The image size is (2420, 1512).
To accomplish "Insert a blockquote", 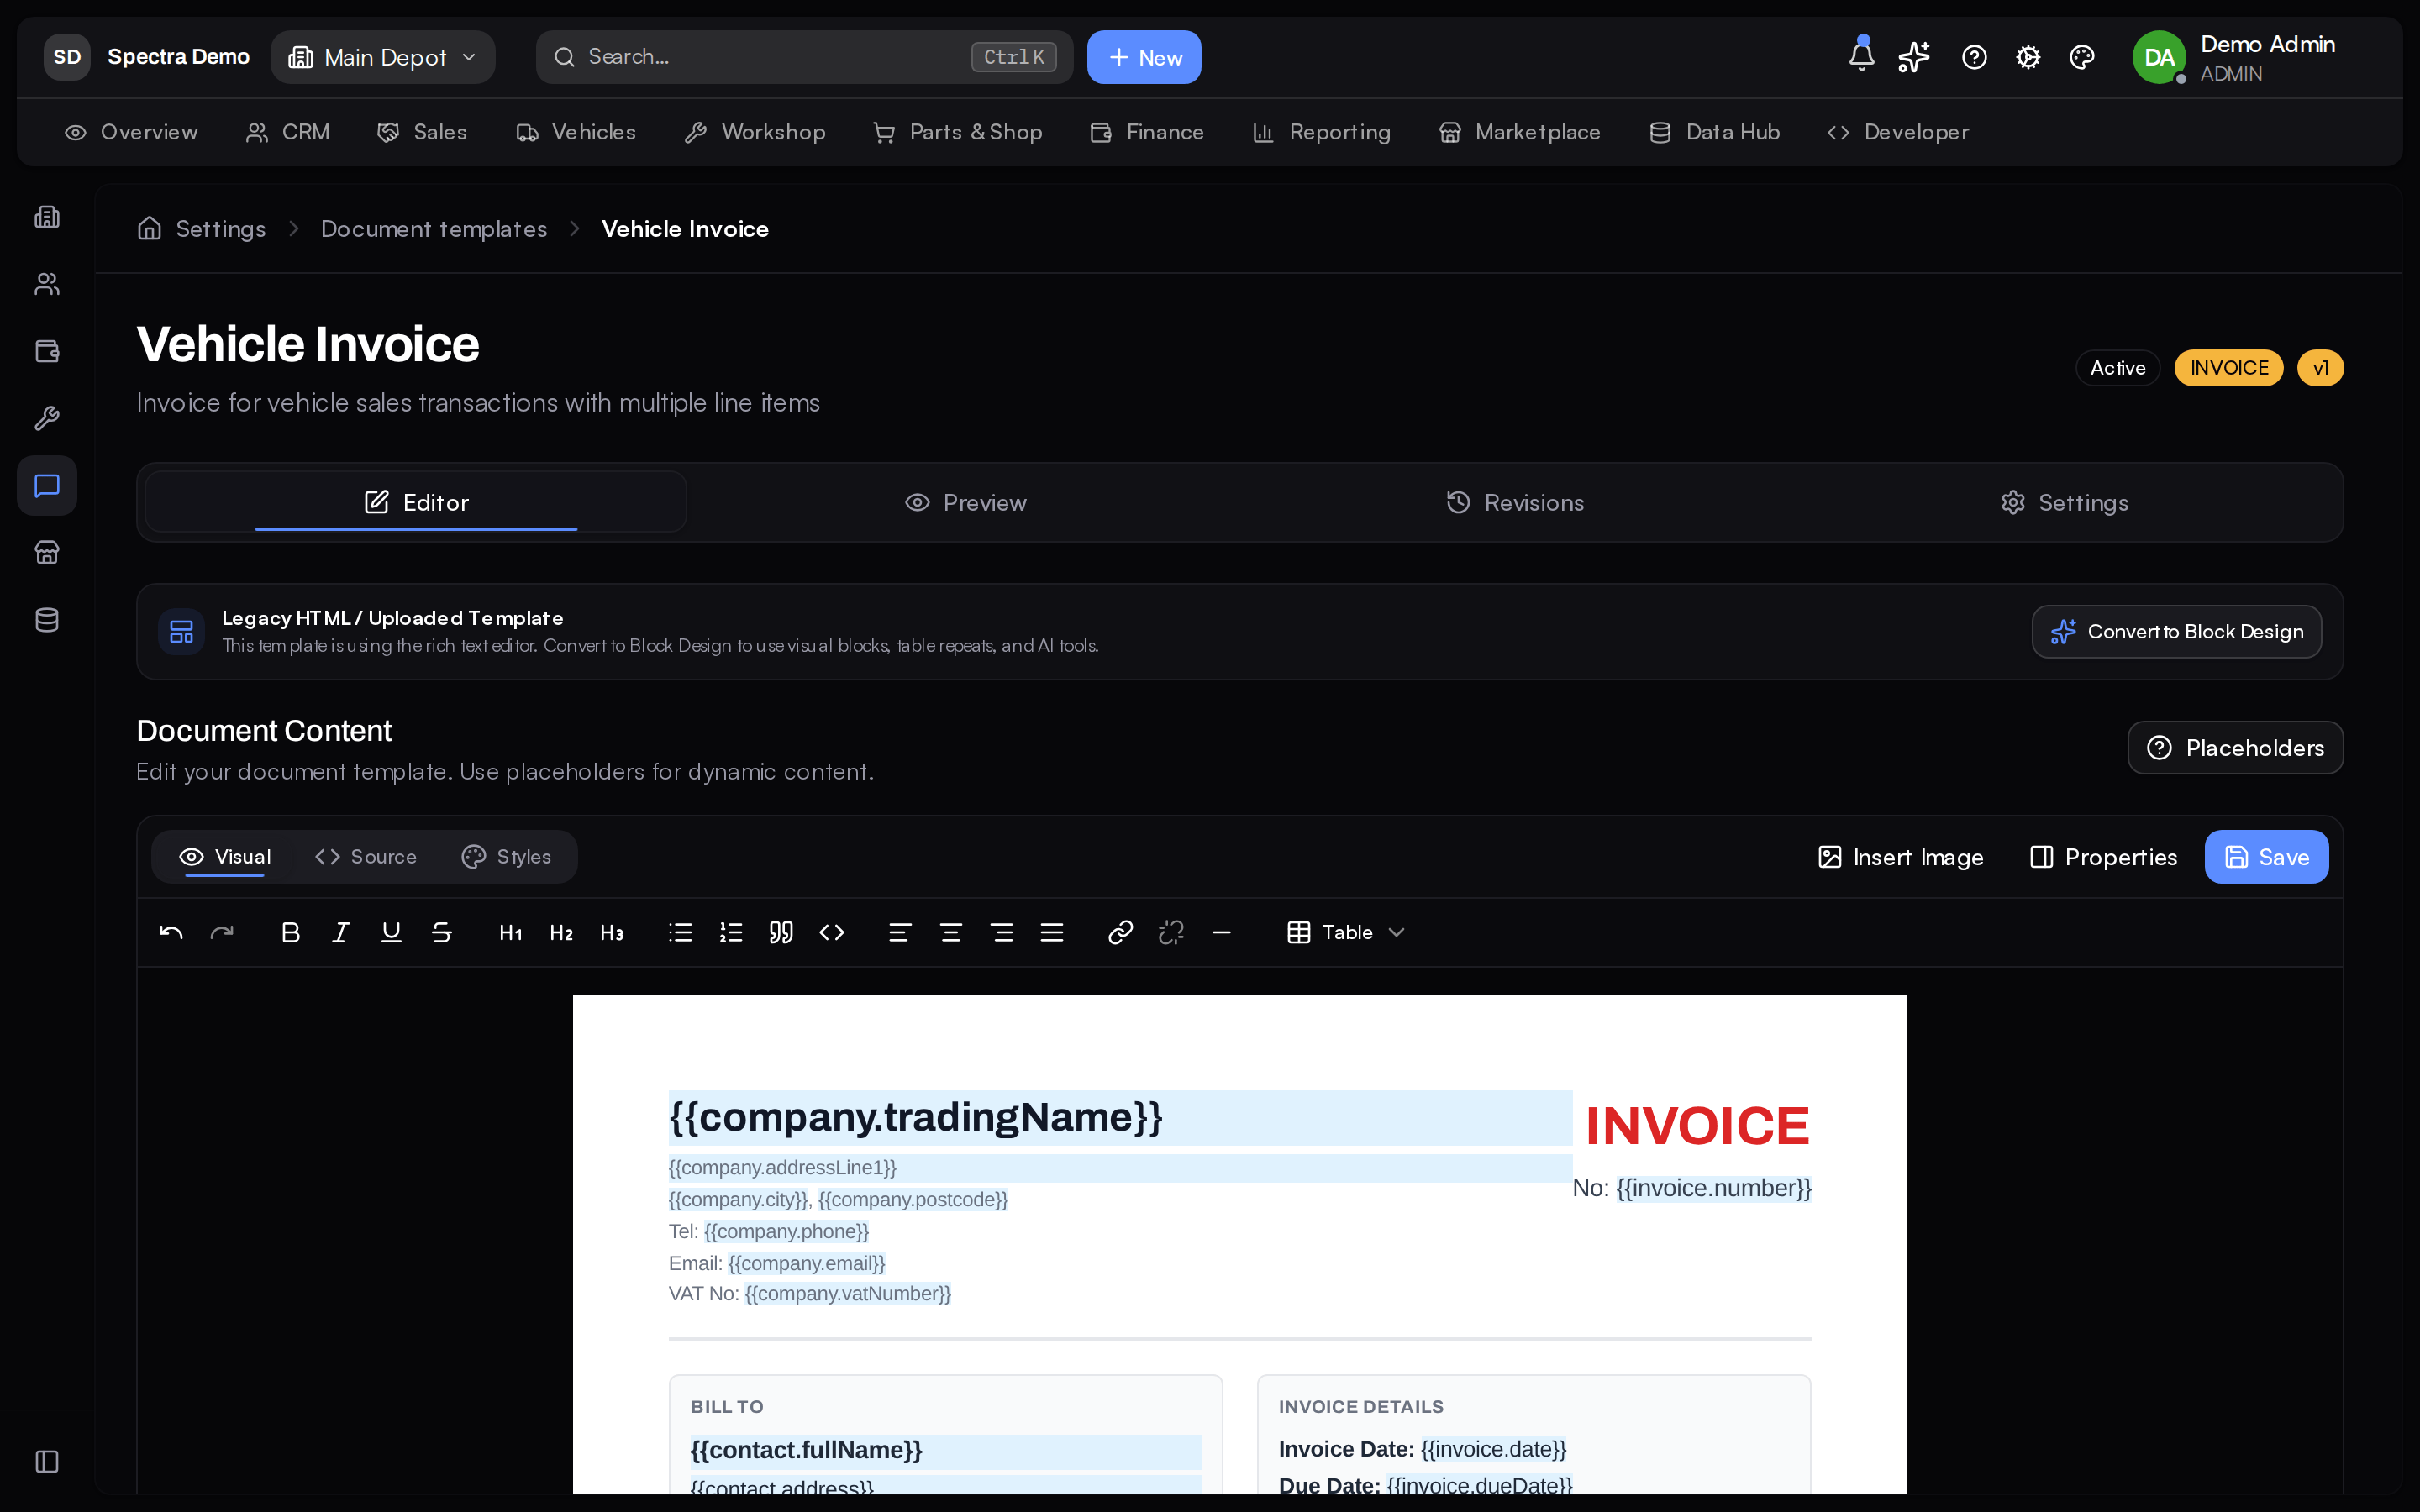I will point(781,932).
